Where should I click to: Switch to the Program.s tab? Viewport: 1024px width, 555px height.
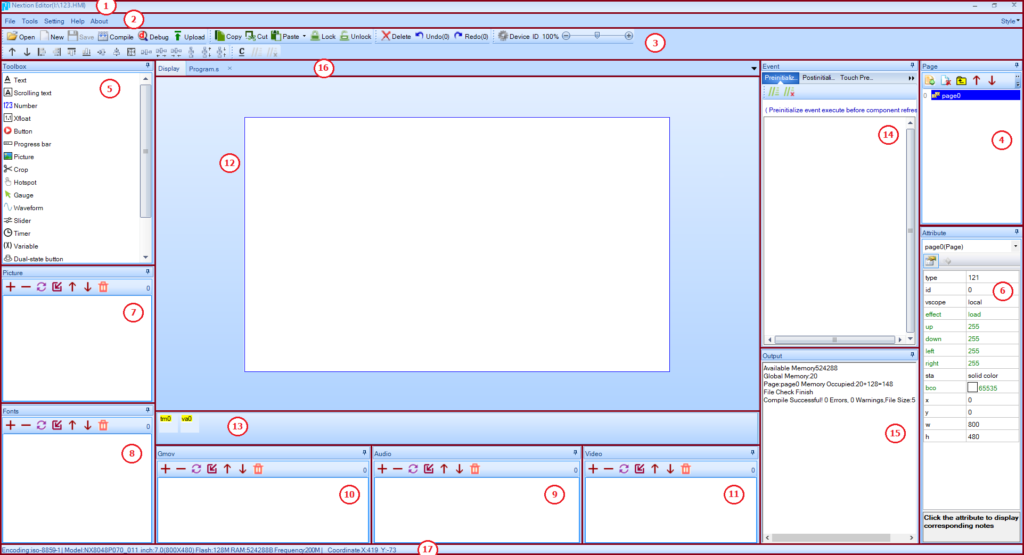203,68
